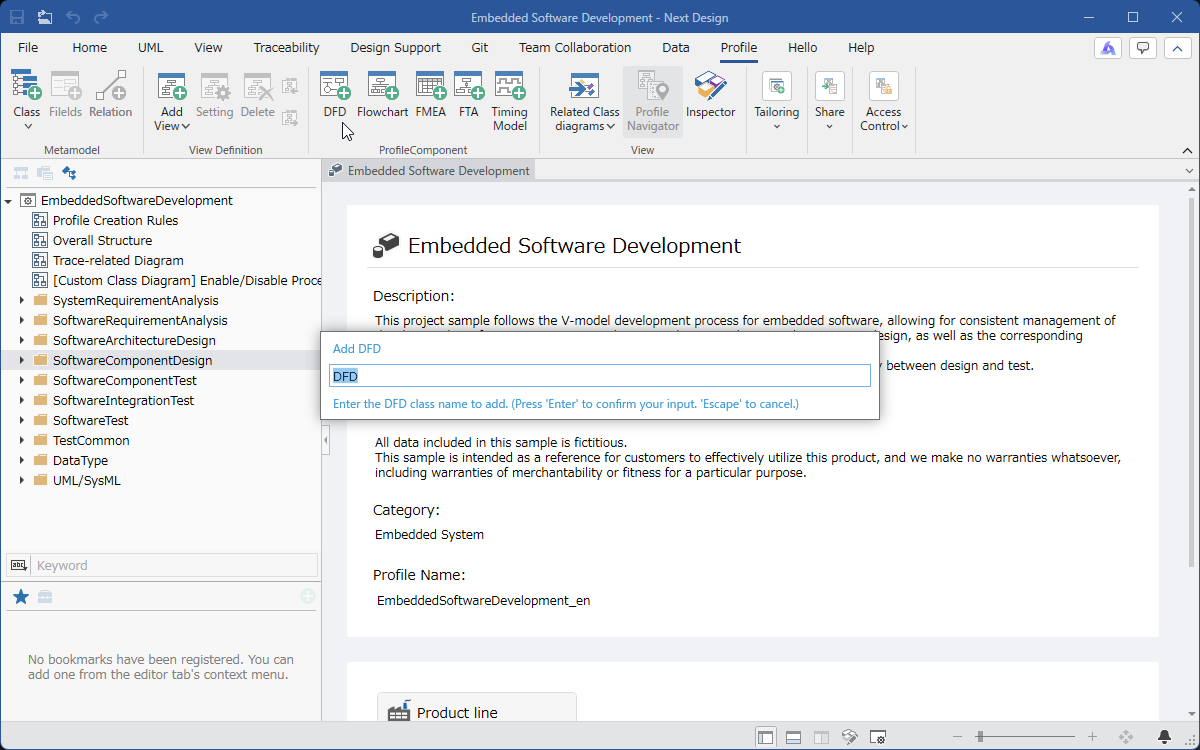Expand the SoftwareComponentTest folder
The image size is (1200, 750).
coord(22,380)
